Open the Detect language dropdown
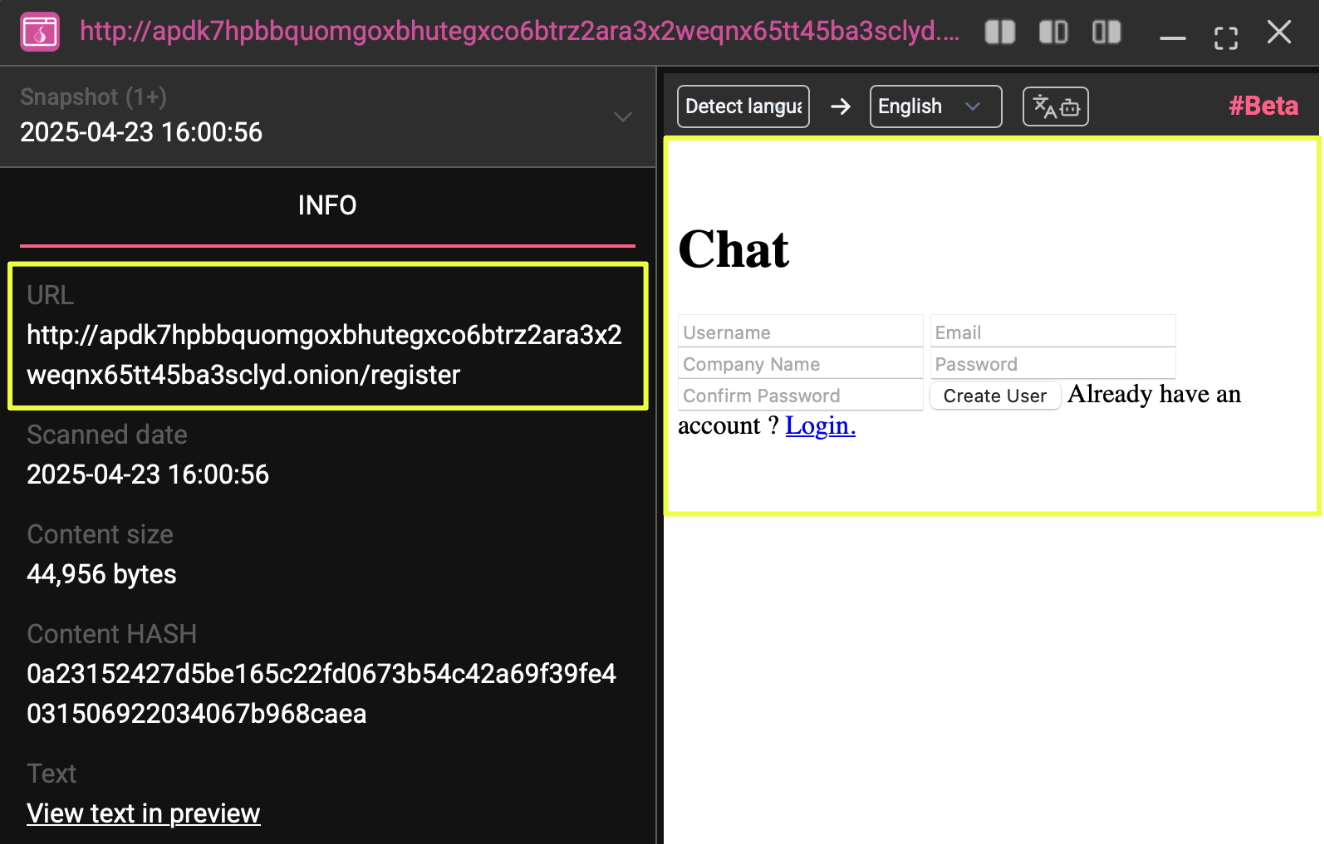 point(743,107)
